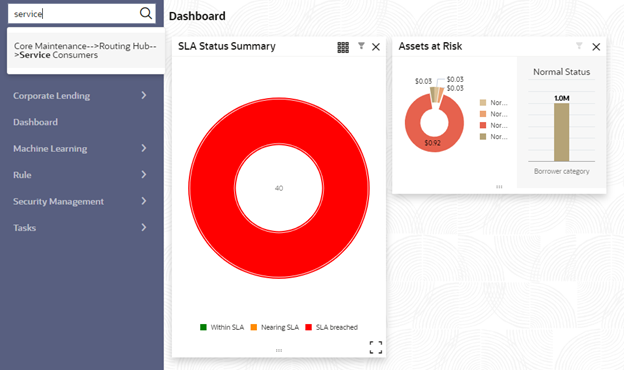
Task: Click the Assets at Risk bottom grip handle
Action: pyautogui.click(x=499, y=187)
